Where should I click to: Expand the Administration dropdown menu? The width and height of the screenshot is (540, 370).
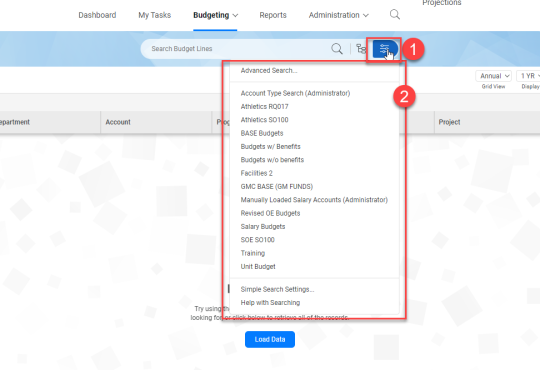(x=339, y=15)
